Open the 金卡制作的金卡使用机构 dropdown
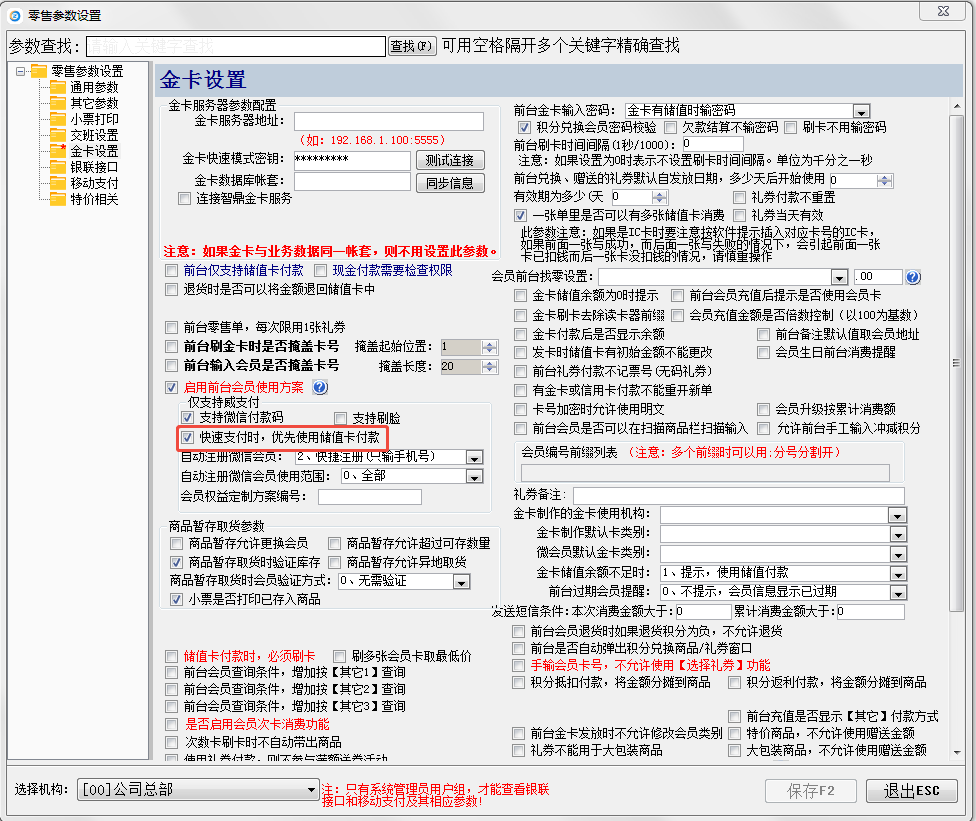 tap(897, 515)
